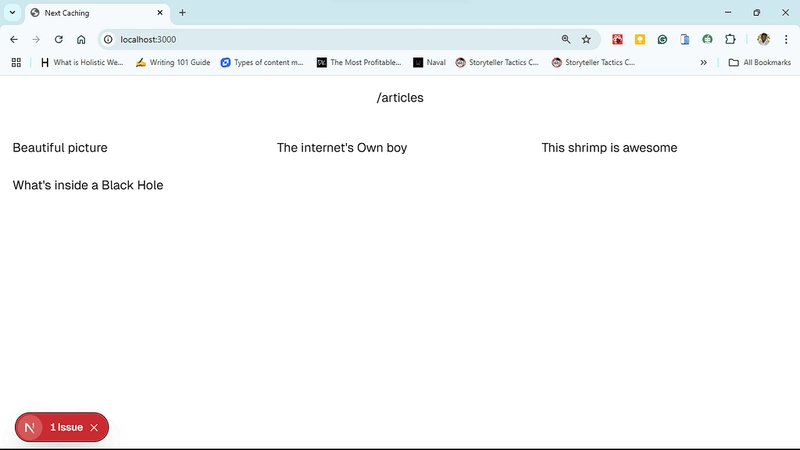The height and width of the screenshot is (450, 800).
Task: Open the tab search dropdown
Action: 12,13
